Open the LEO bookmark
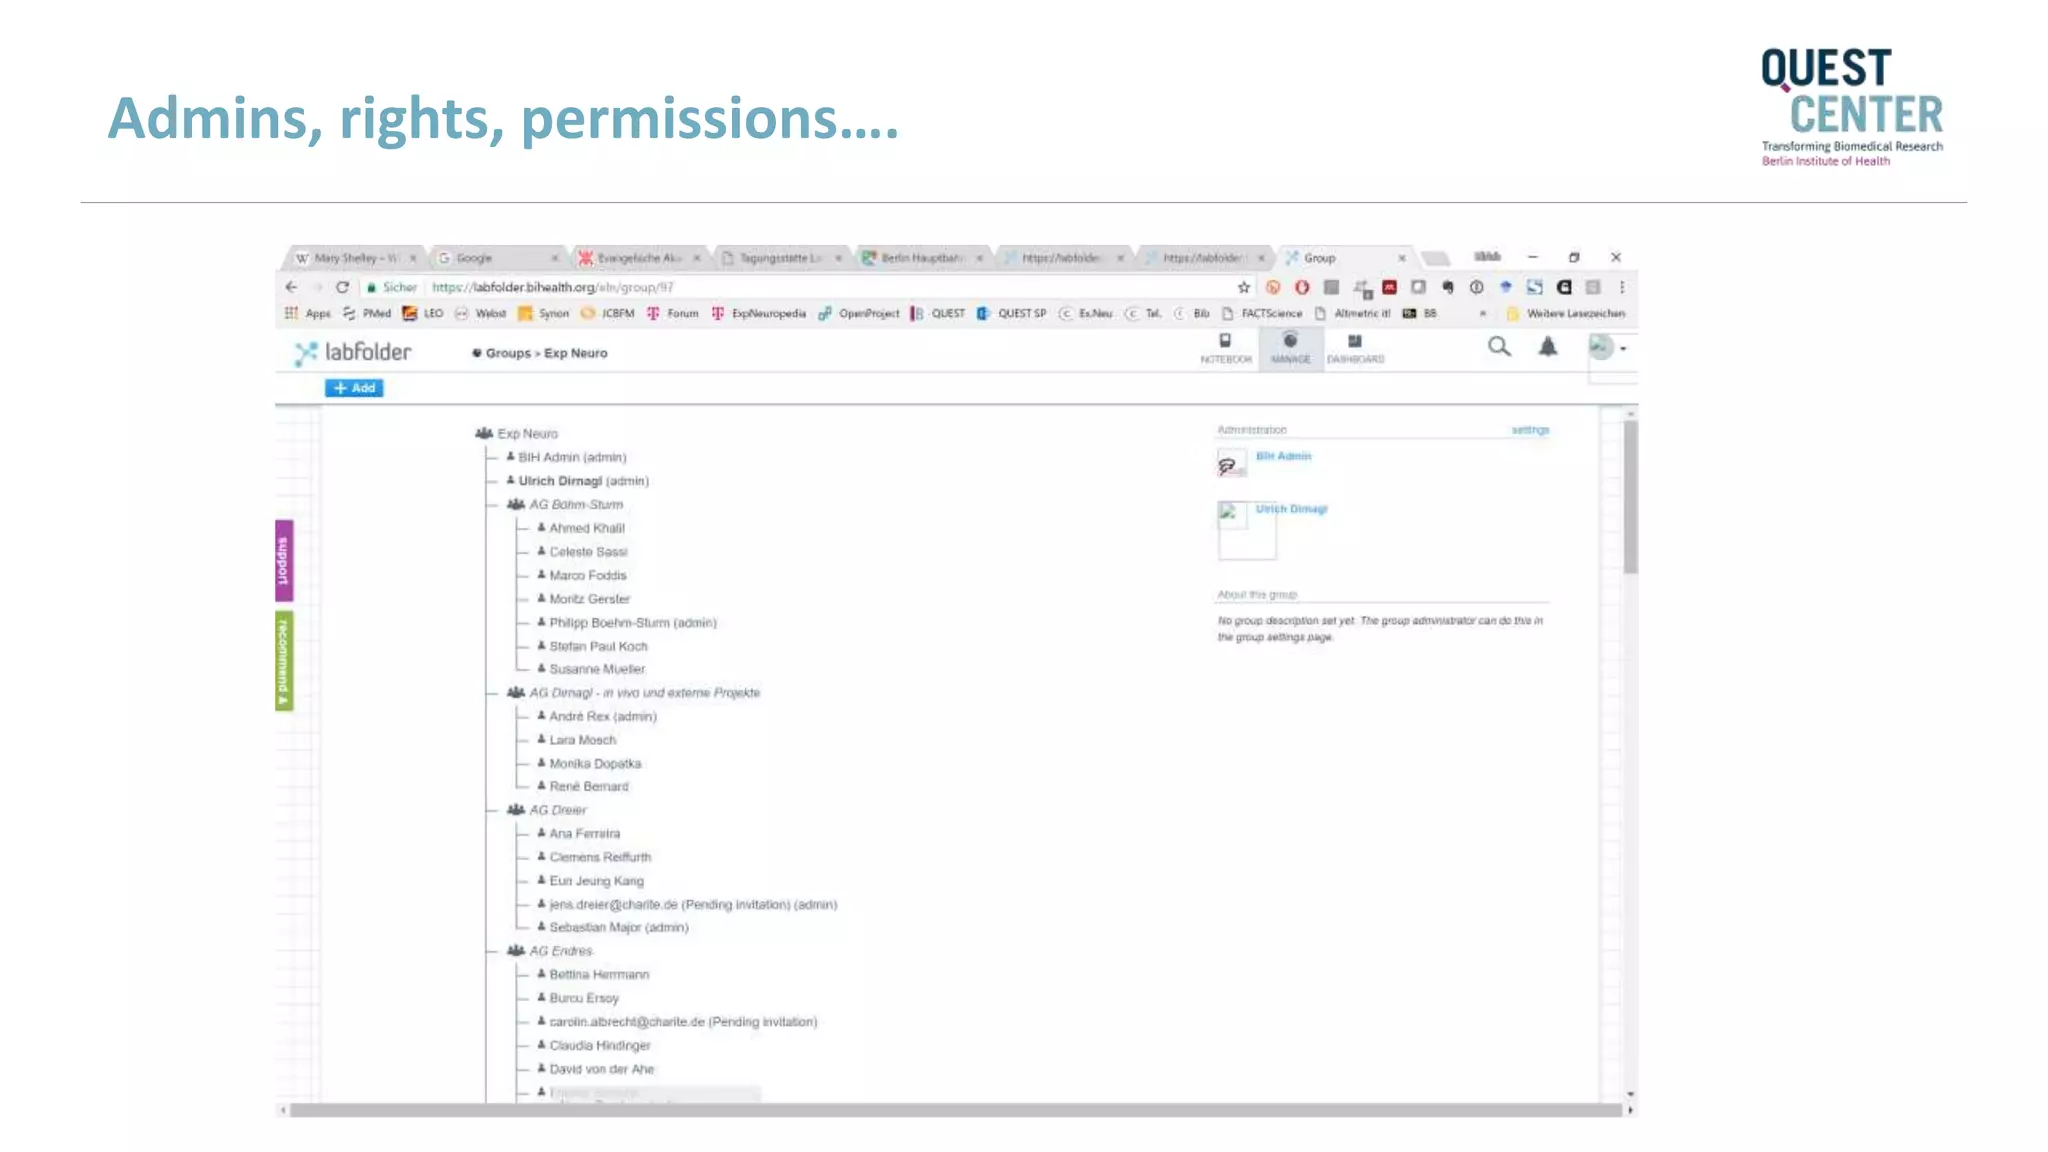The width and height of the screenshot is (2048, 1152). [423, 314]
